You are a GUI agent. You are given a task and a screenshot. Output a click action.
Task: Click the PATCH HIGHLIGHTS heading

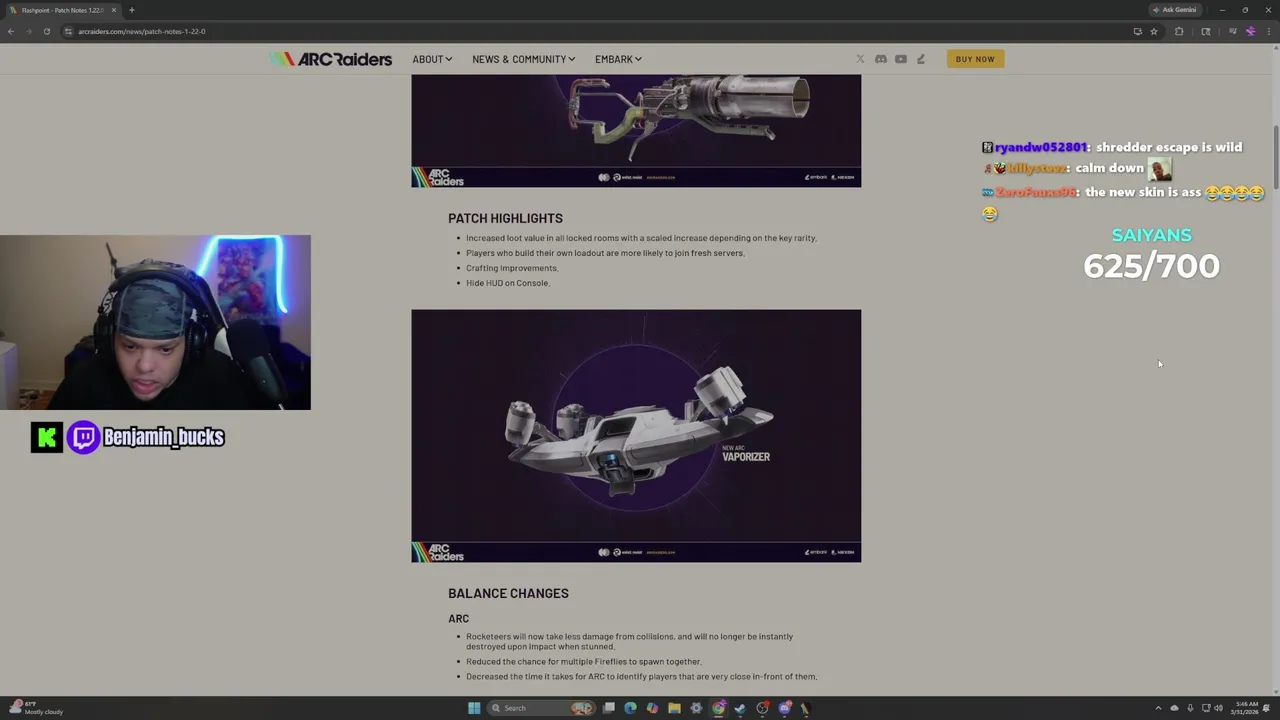coord(505,218)
